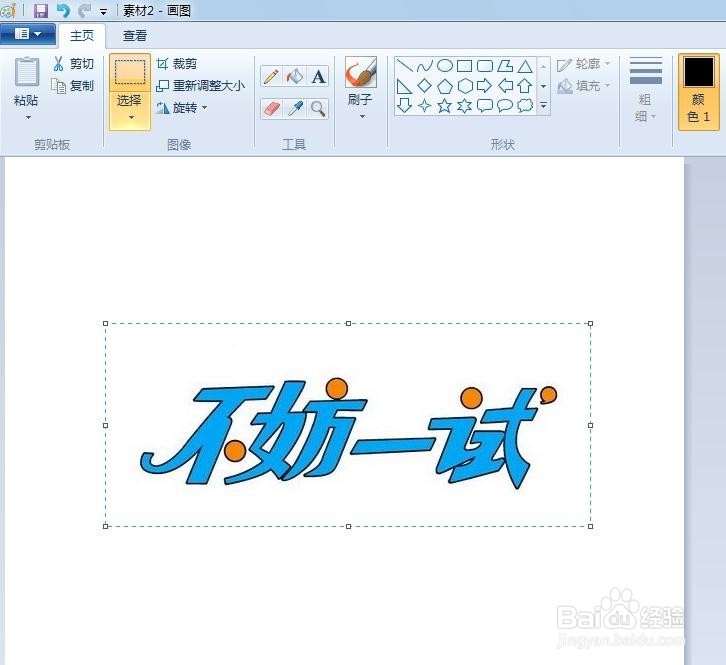Screen dimensions: 726x665
Task: Select the Text tool
Action: pos(318,76)
